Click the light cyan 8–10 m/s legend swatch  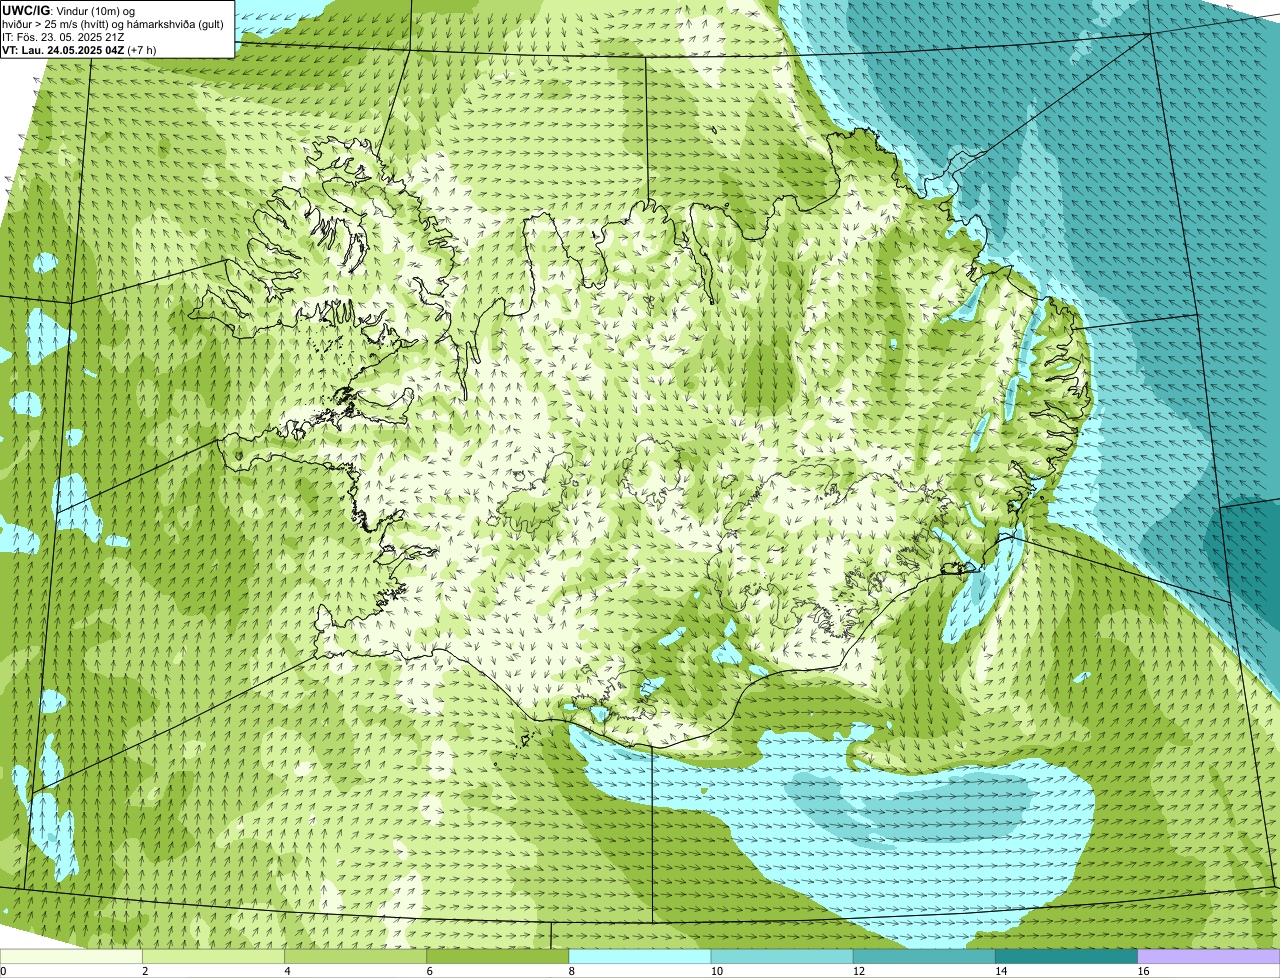[x=640, y=956]
